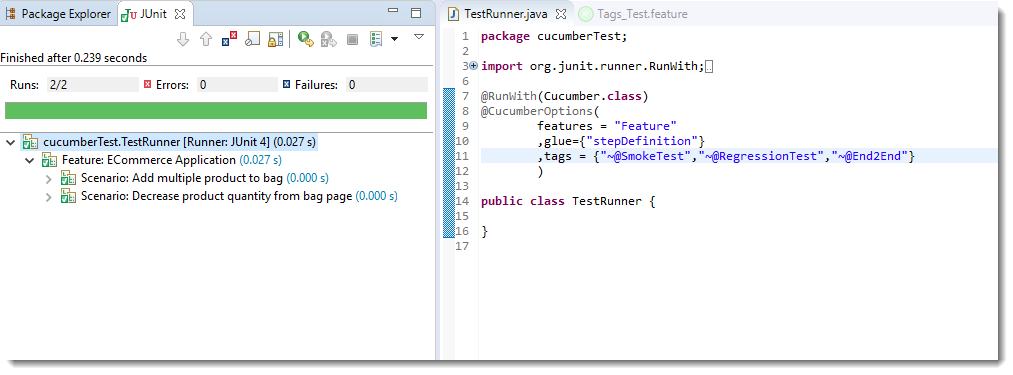Click the "Feature" string in features option
The image size is (1013, 375).
point(645,126)
